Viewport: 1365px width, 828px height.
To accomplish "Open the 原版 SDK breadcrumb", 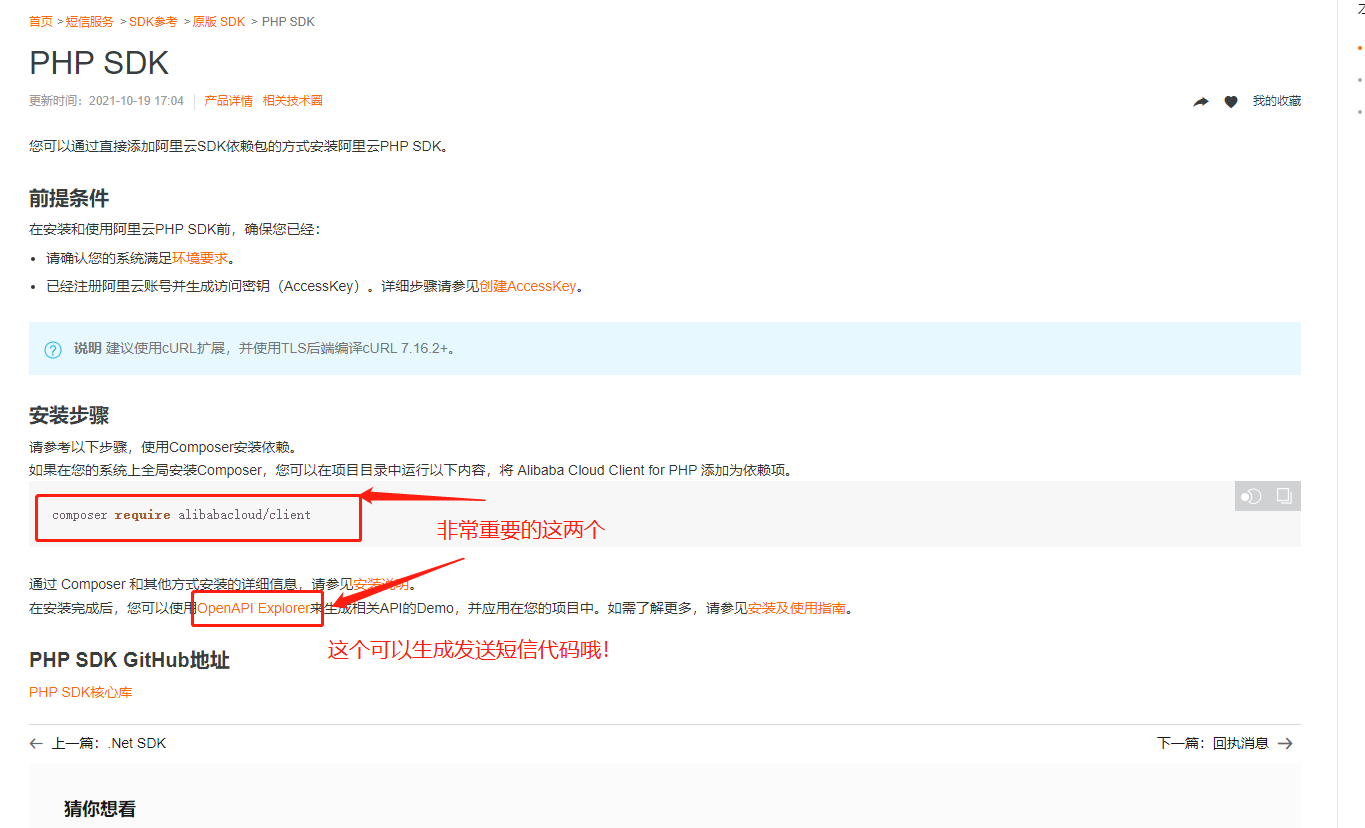I will coord(218,22).
